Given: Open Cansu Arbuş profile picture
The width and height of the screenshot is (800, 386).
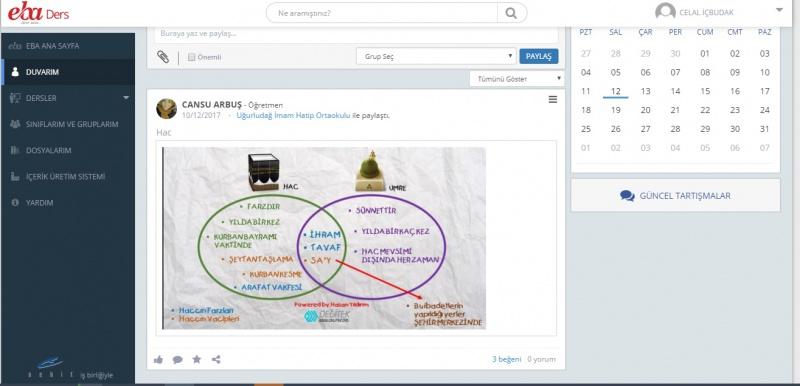Looking at the screenshot, I should [x=166, y=109].
